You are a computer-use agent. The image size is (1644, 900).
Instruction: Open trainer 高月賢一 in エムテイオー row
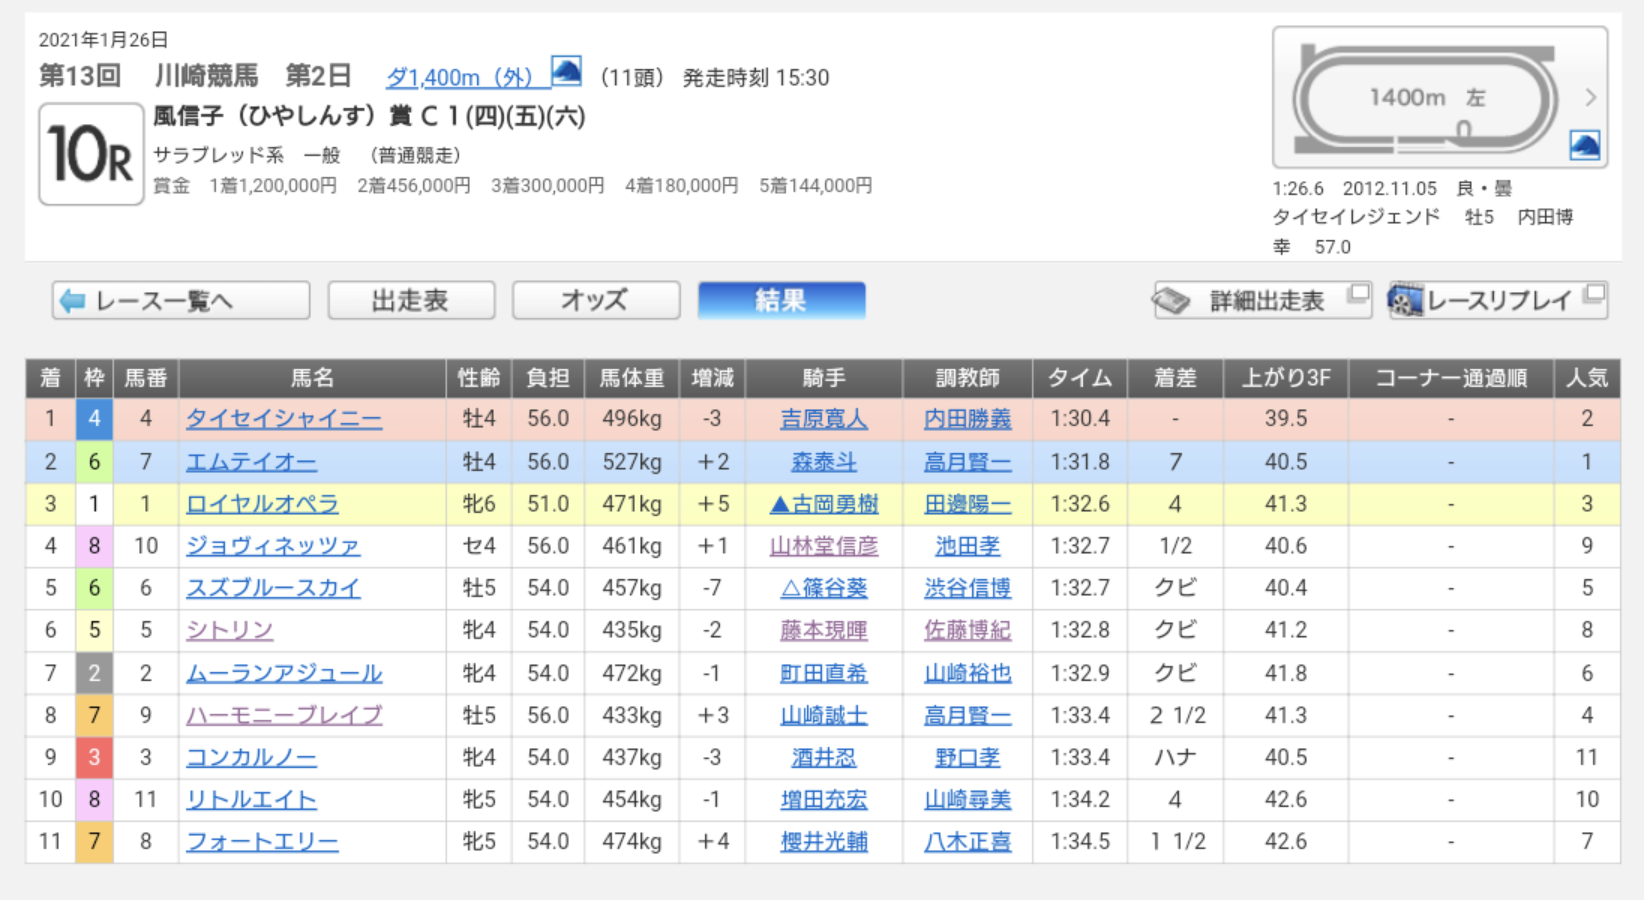[x=968, y=462]
